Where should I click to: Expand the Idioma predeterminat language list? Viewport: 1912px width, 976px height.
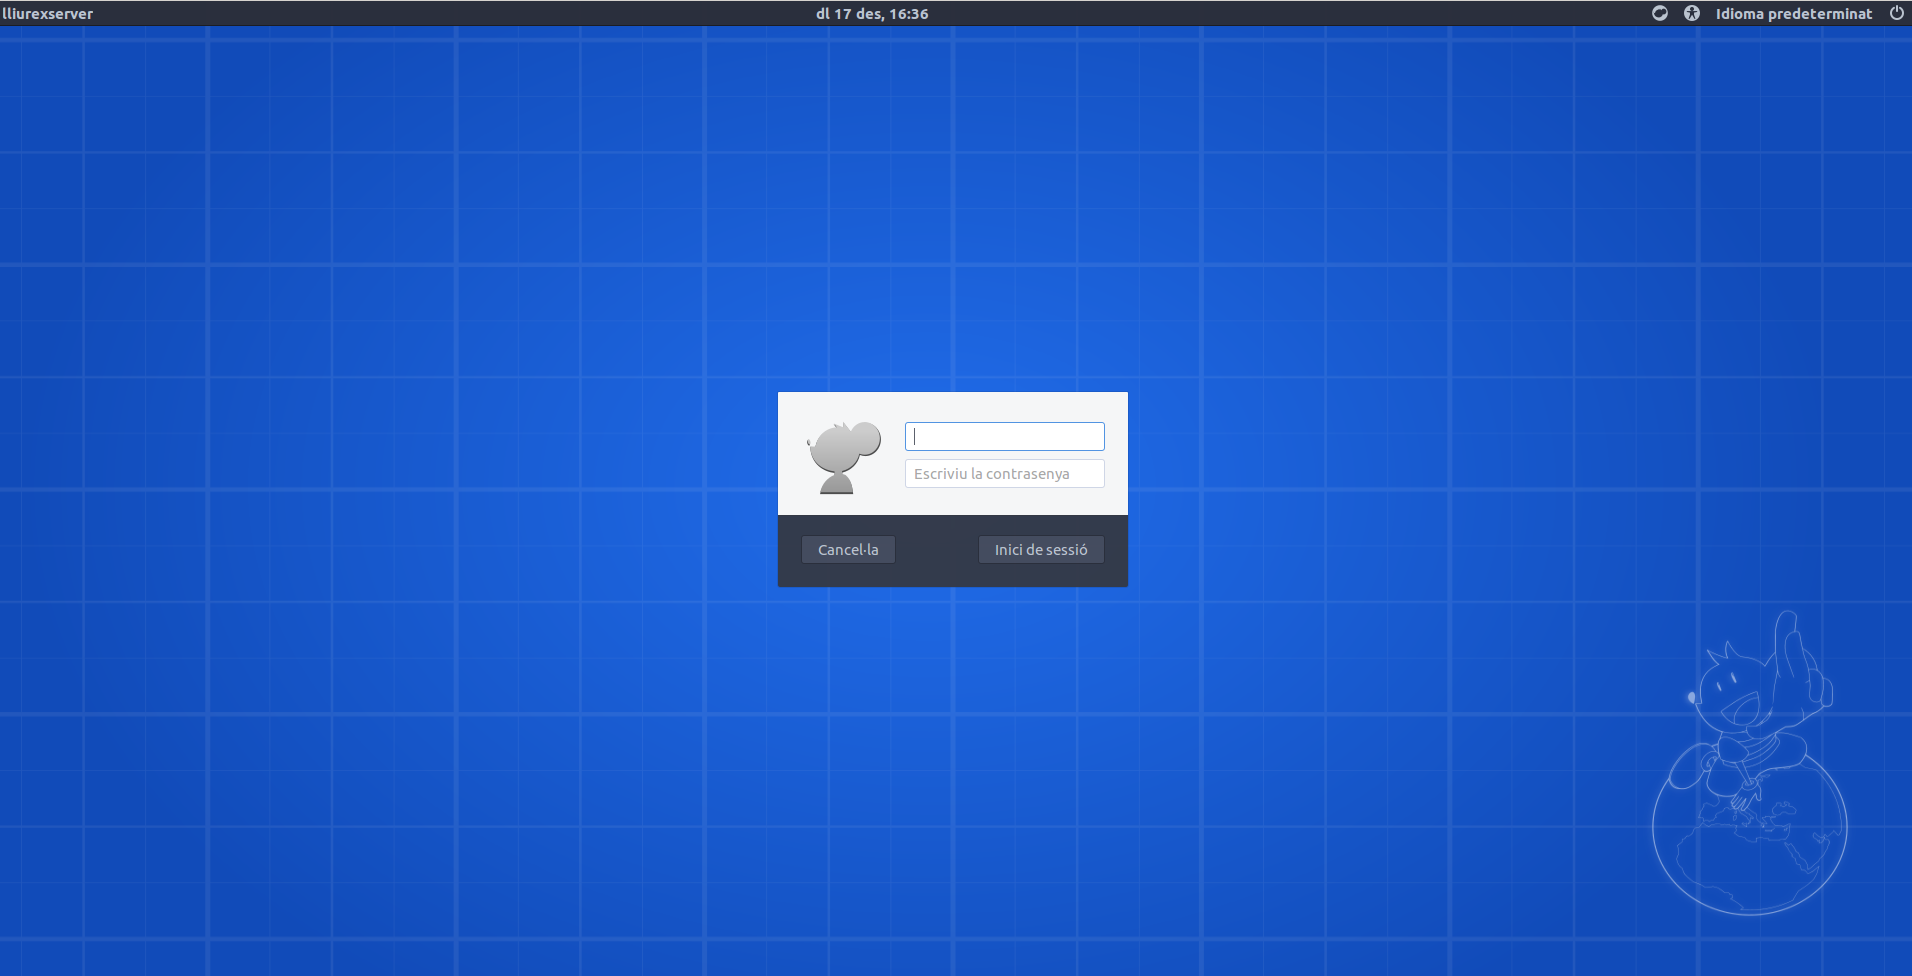1793,14
